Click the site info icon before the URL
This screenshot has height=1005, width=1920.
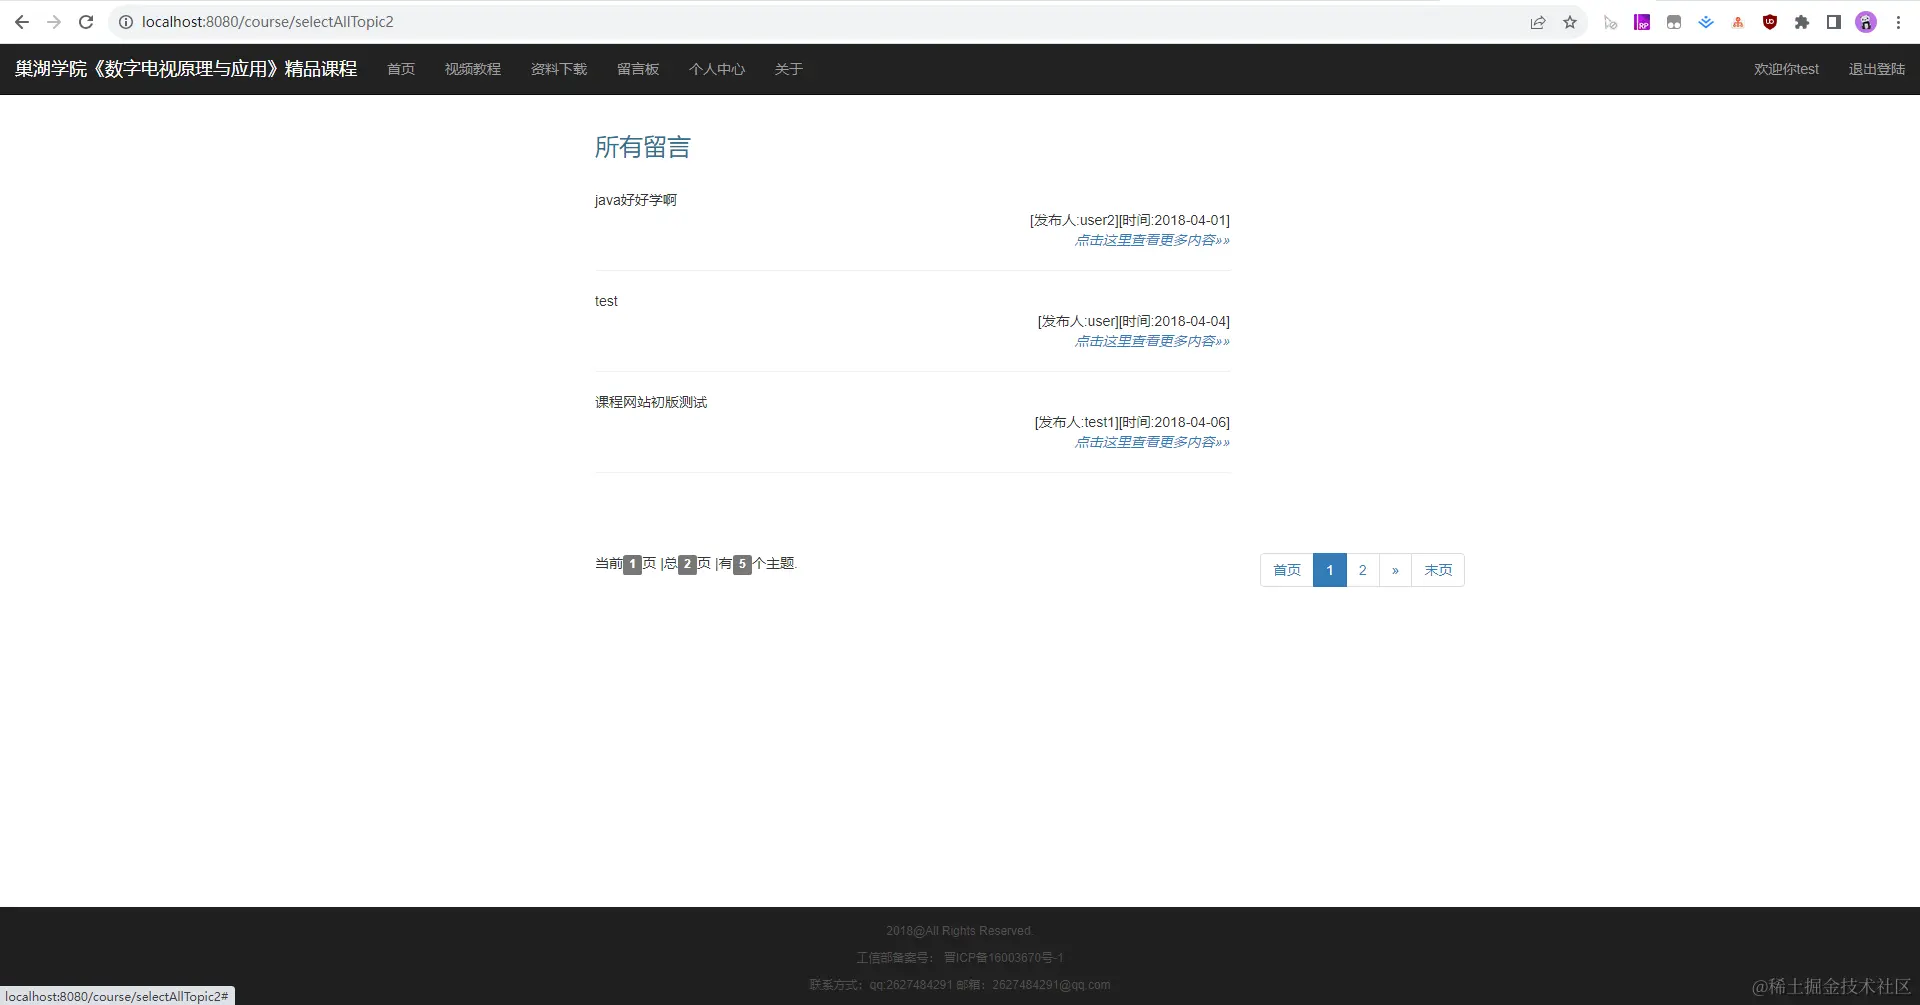tap(126, 21)
